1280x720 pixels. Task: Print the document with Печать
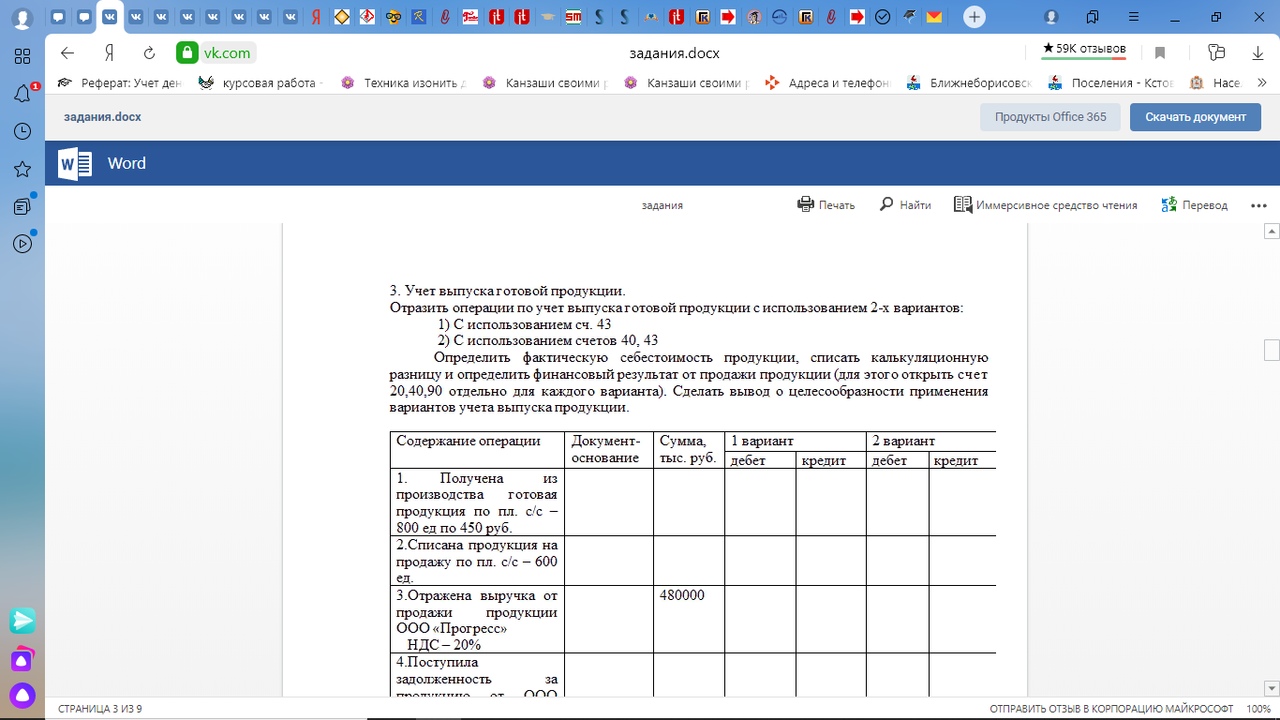(826, 205)
